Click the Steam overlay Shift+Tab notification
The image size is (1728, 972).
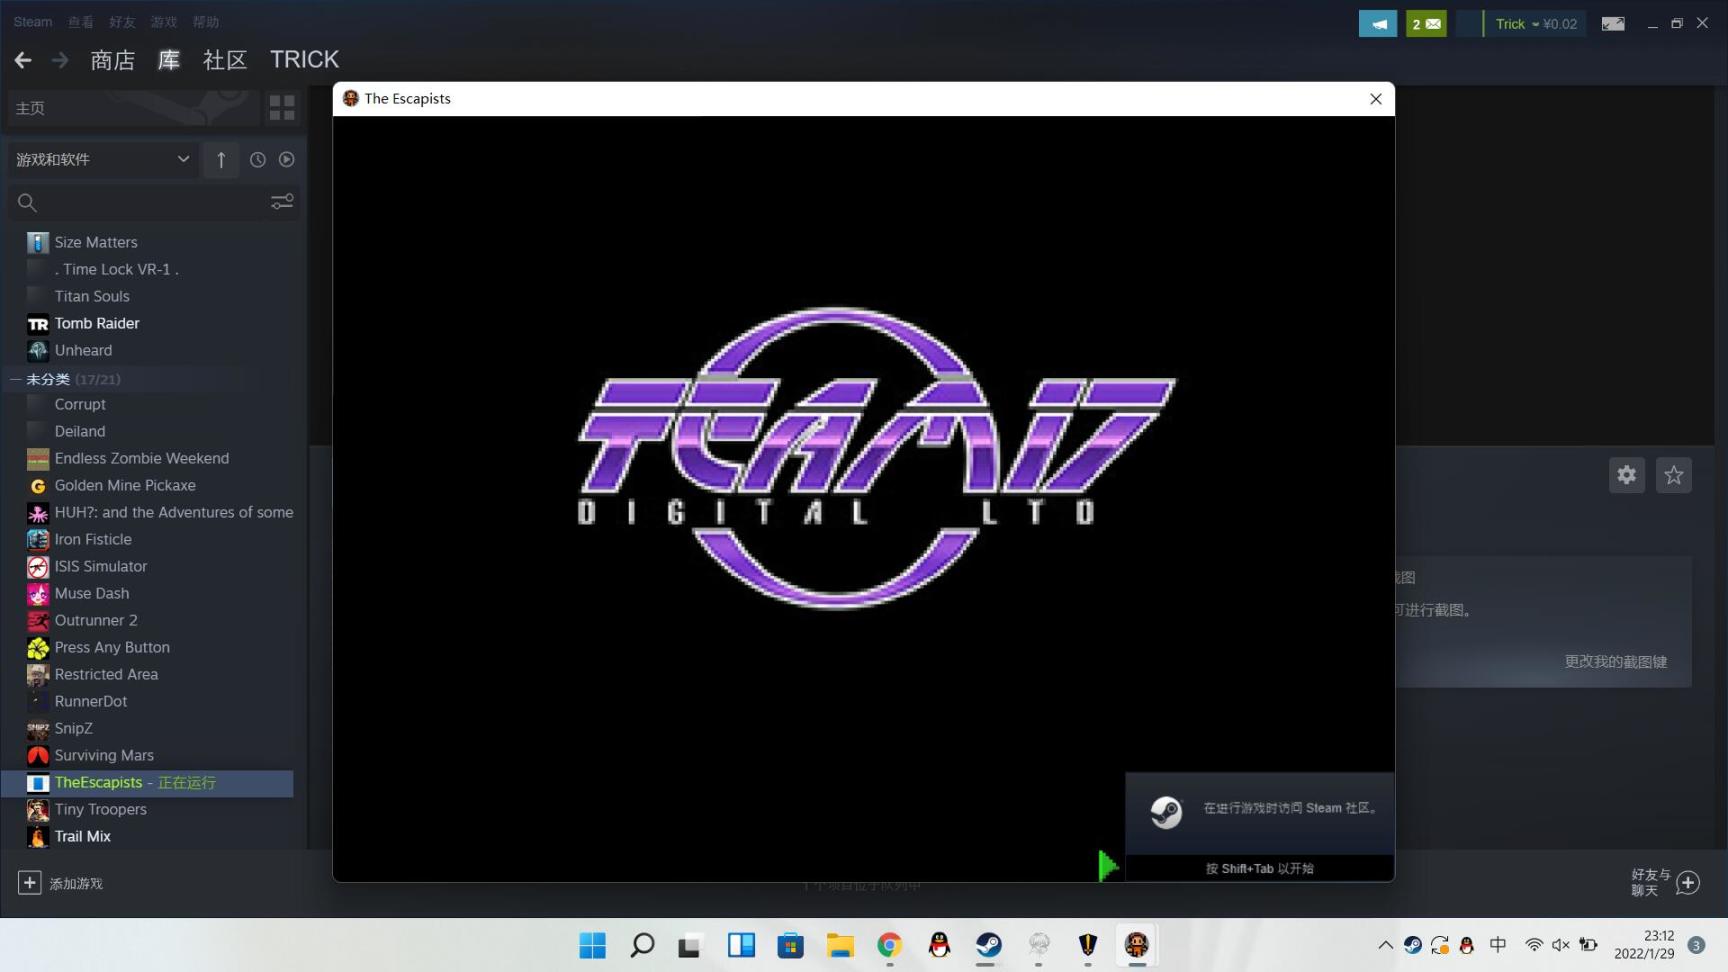tap(1260, 827)
